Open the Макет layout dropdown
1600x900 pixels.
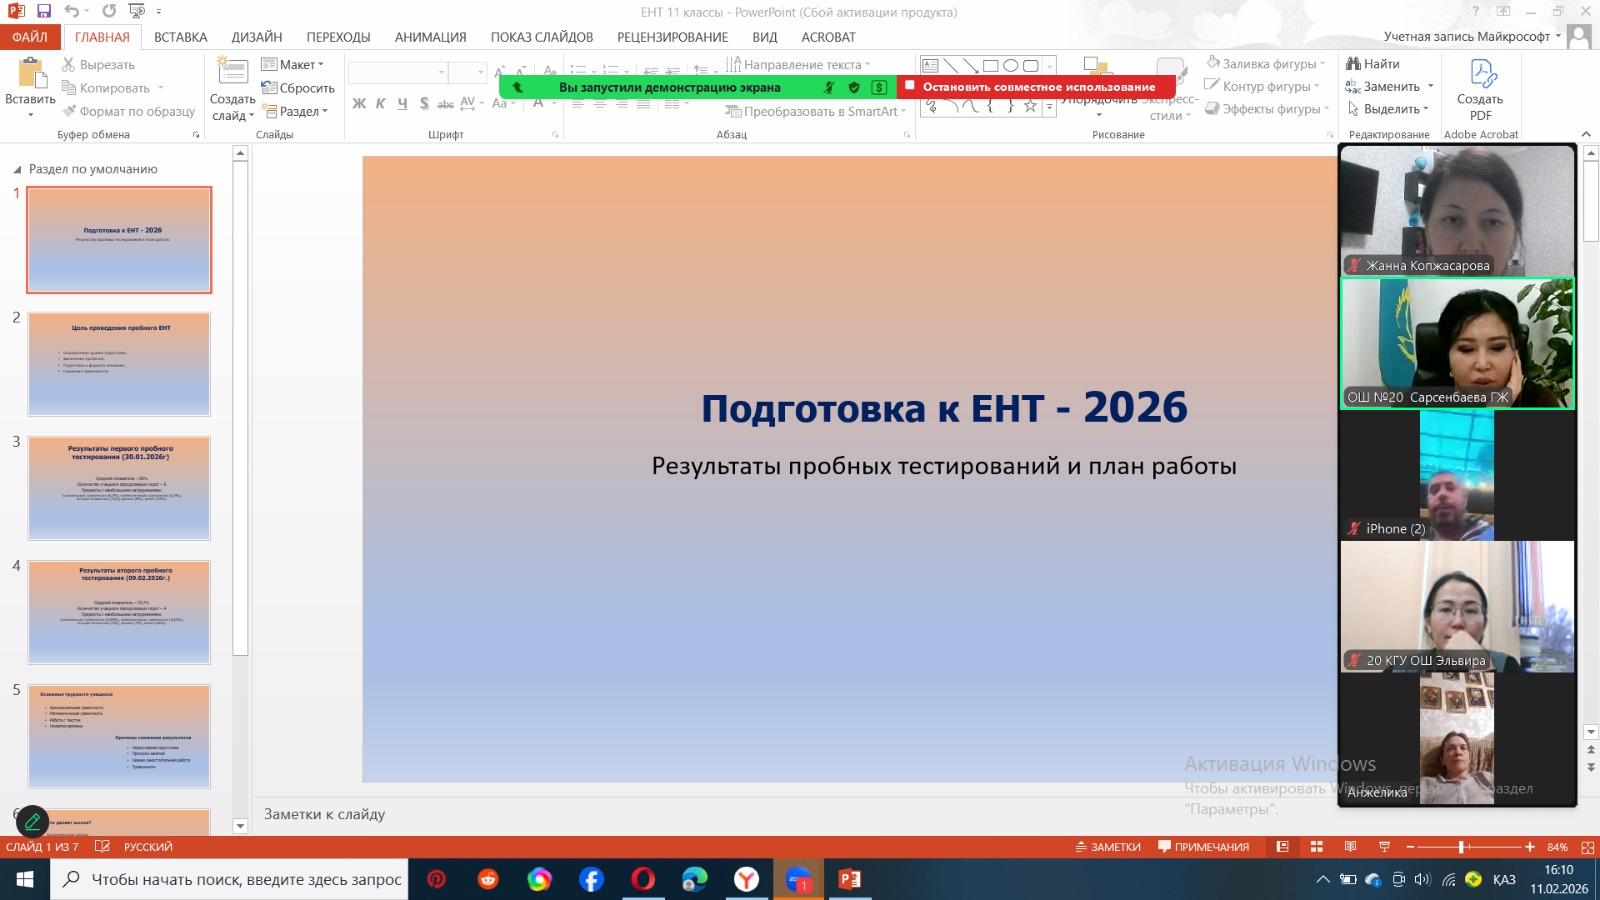[293, 64]
